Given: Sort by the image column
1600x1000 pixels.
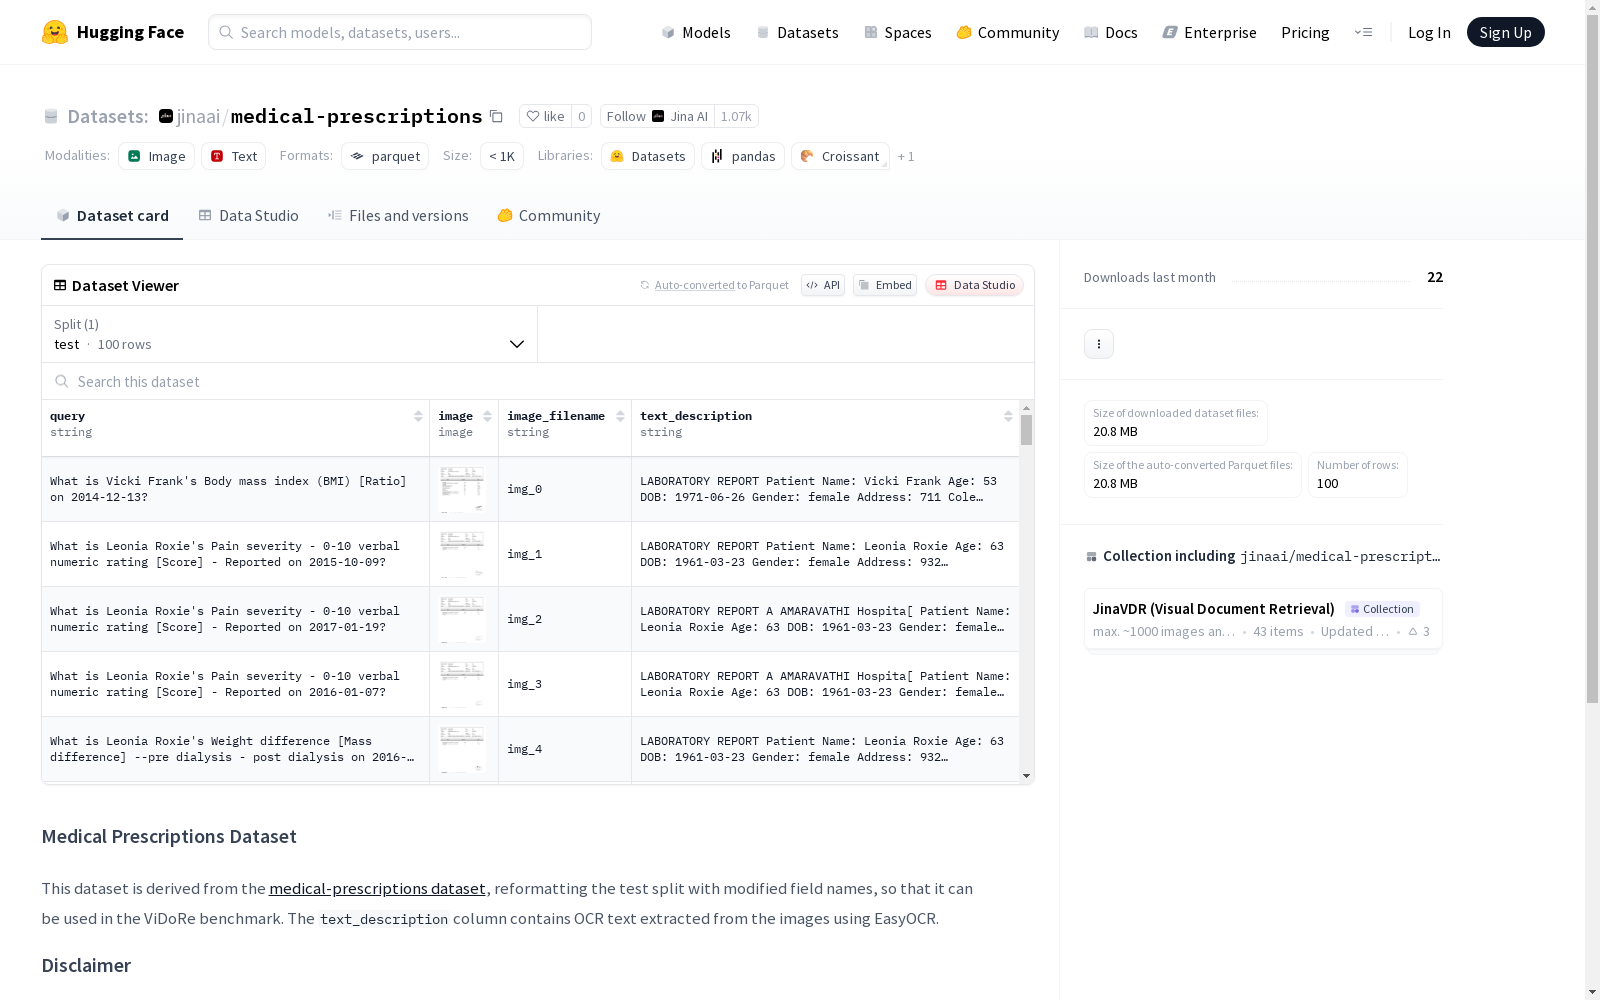Looking at the screenshot, I should [x=487, y=416].
